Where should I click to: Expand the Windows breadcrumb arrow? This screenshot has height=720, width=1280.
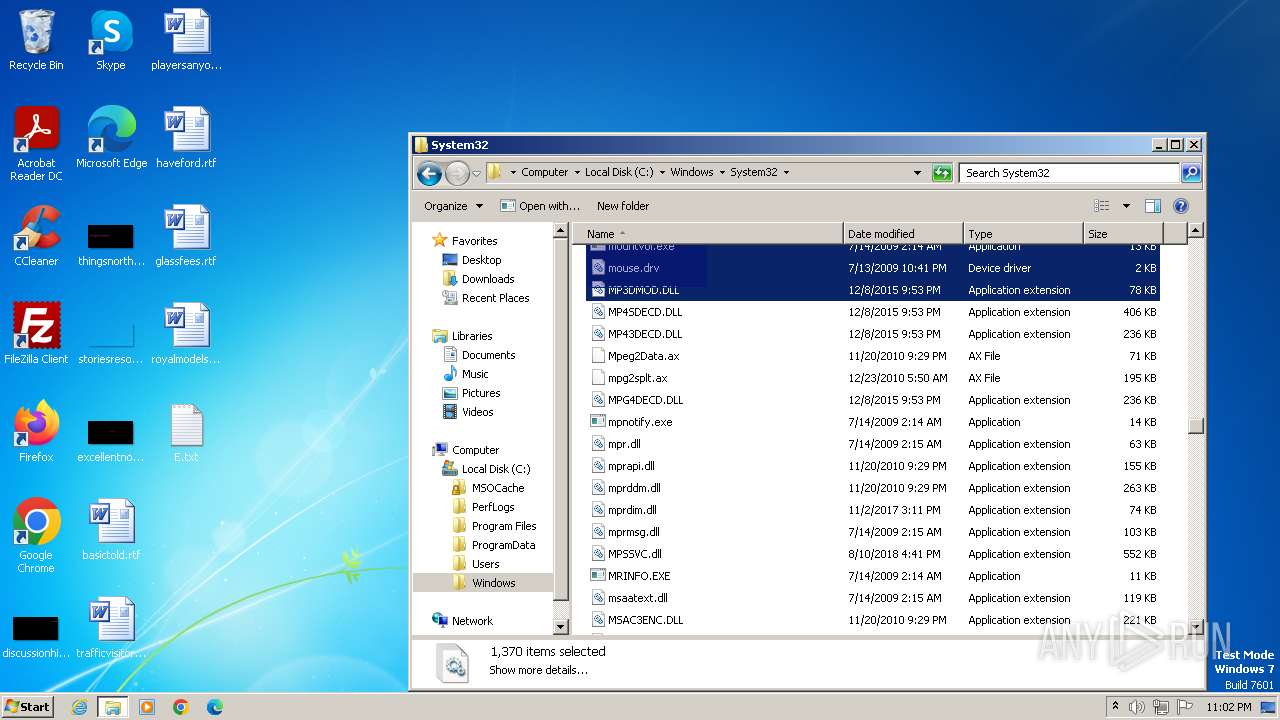(x=722, y=173)
